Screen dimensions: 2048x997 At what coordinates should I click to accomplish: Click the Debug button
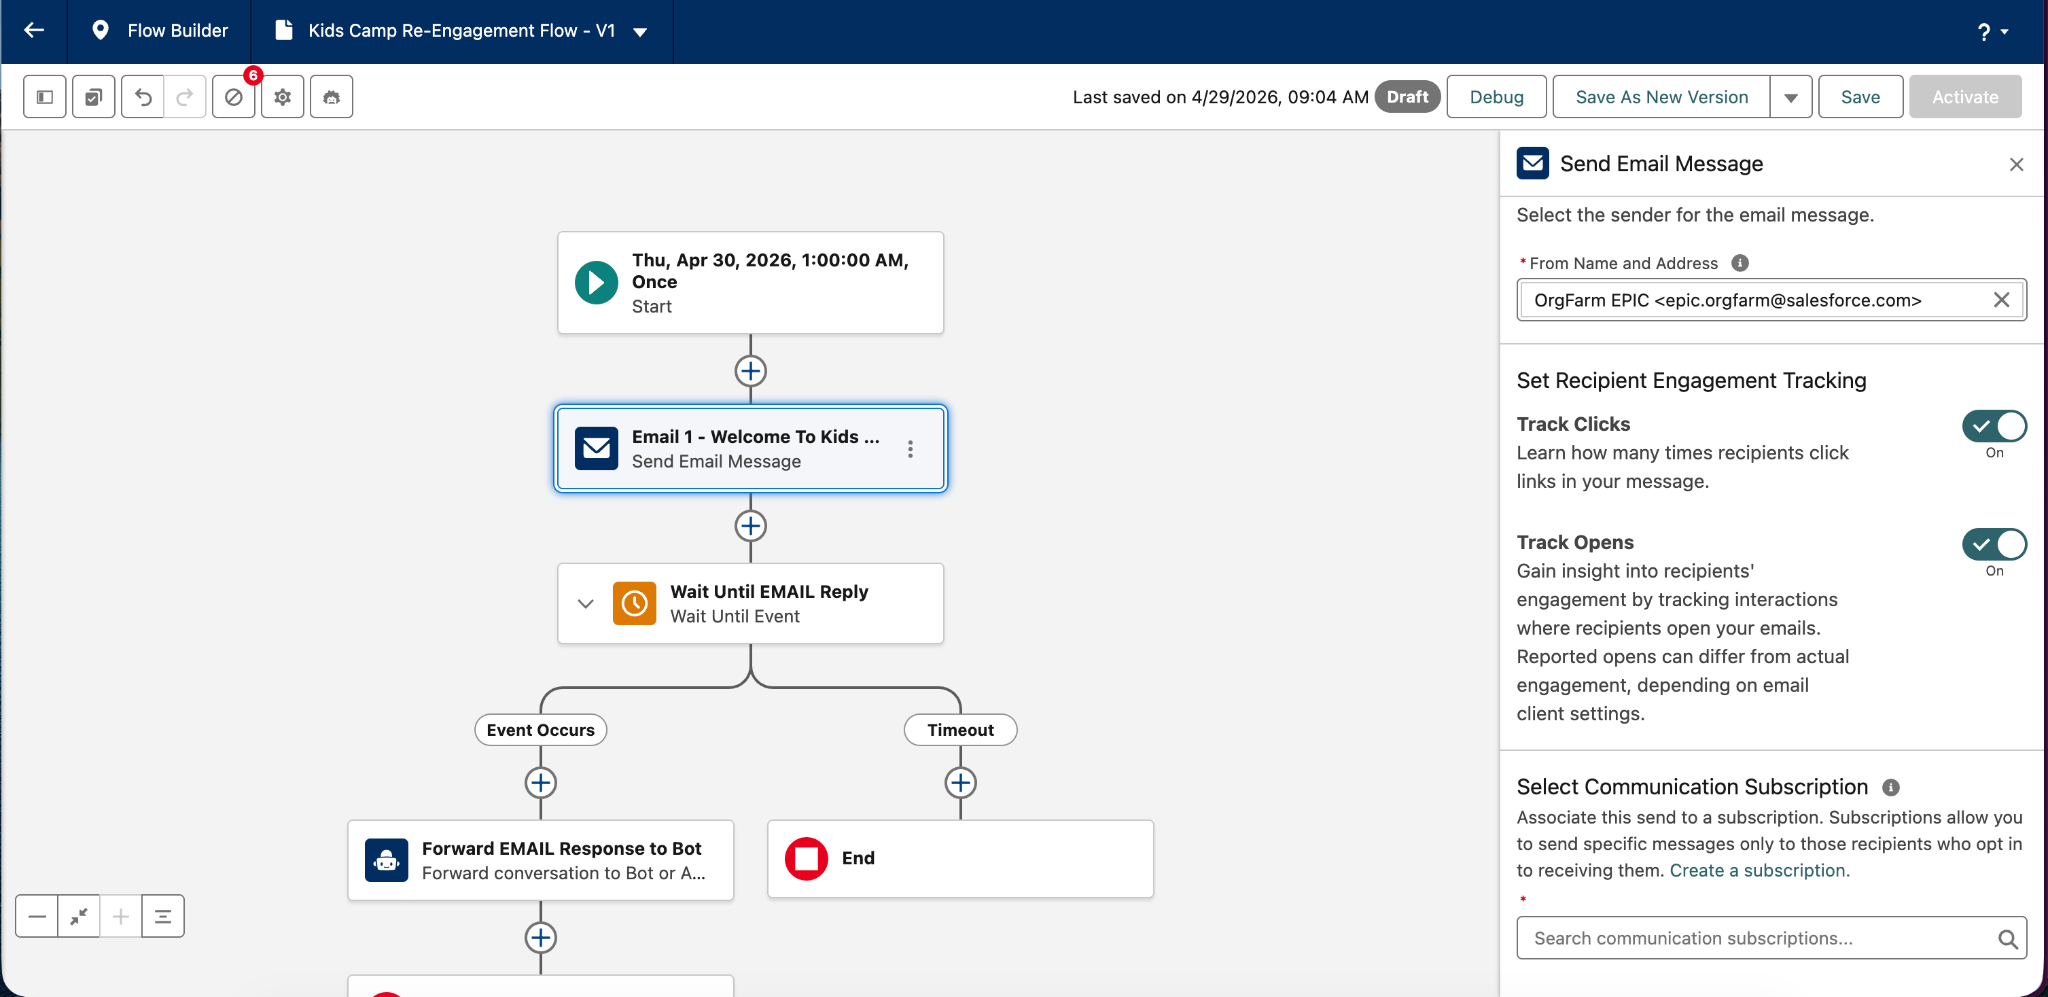[1497, 97]
